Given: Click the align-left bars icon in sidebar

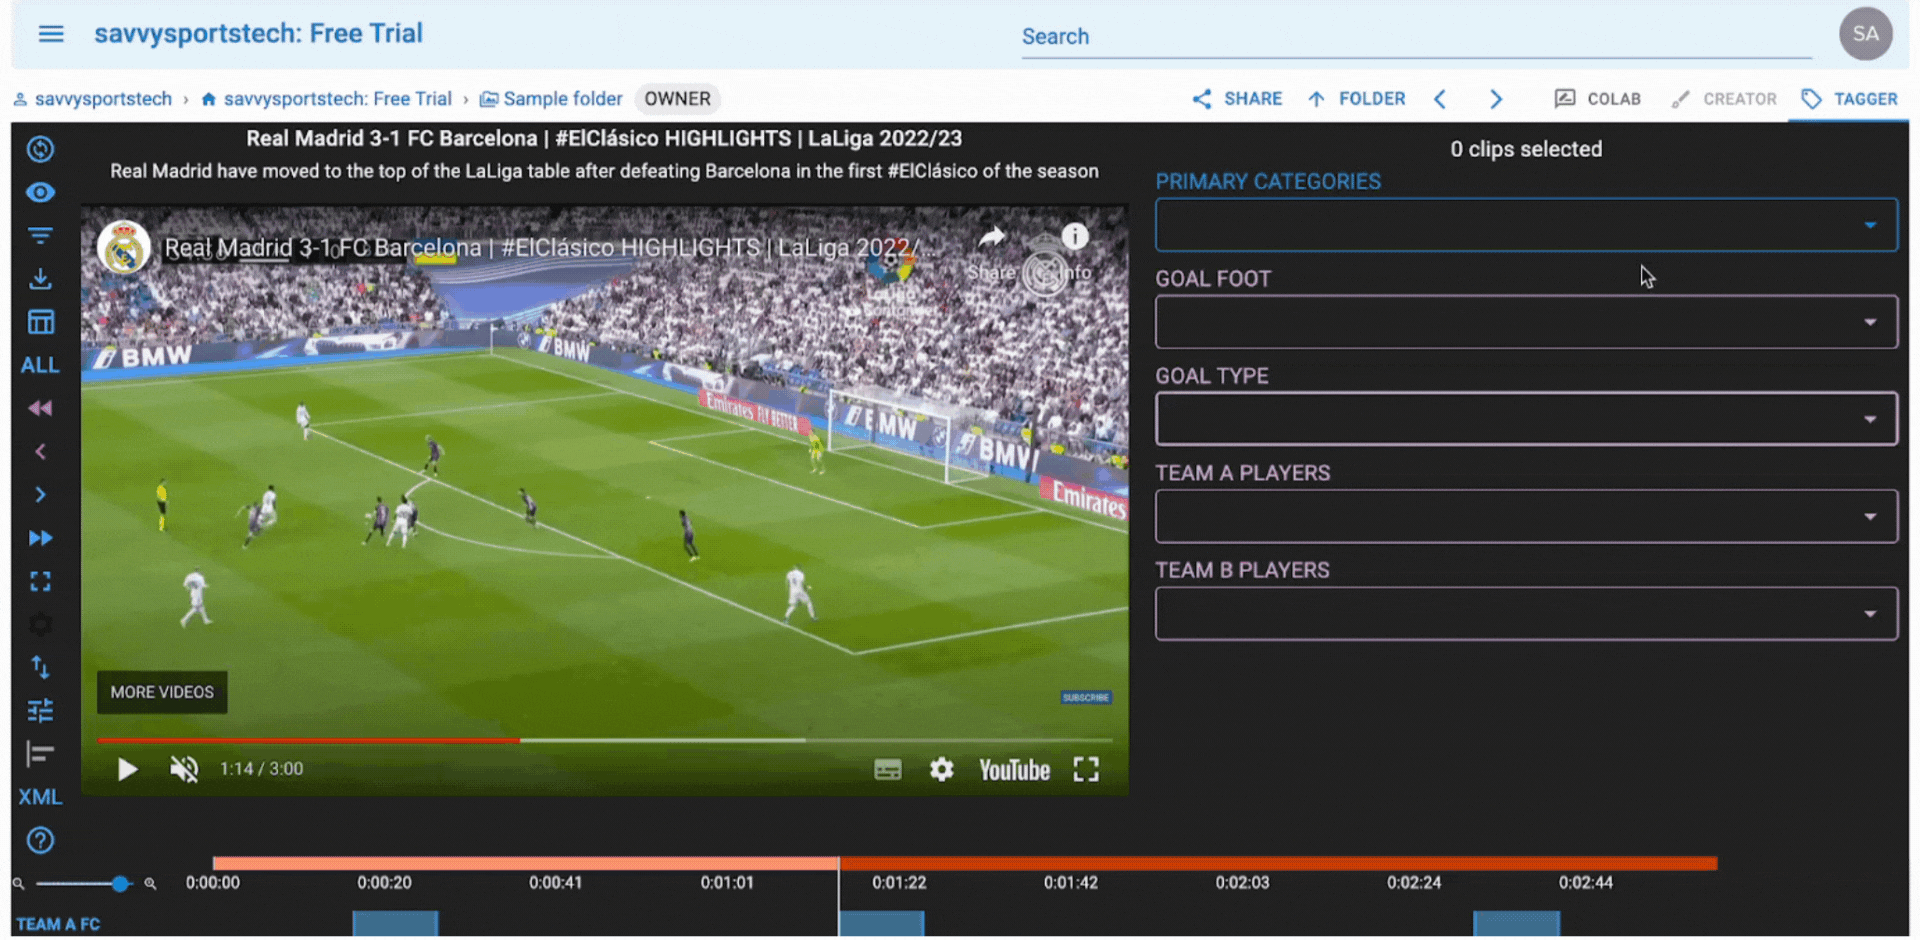Looking at the screenshot, I should (x=40, y=754).
